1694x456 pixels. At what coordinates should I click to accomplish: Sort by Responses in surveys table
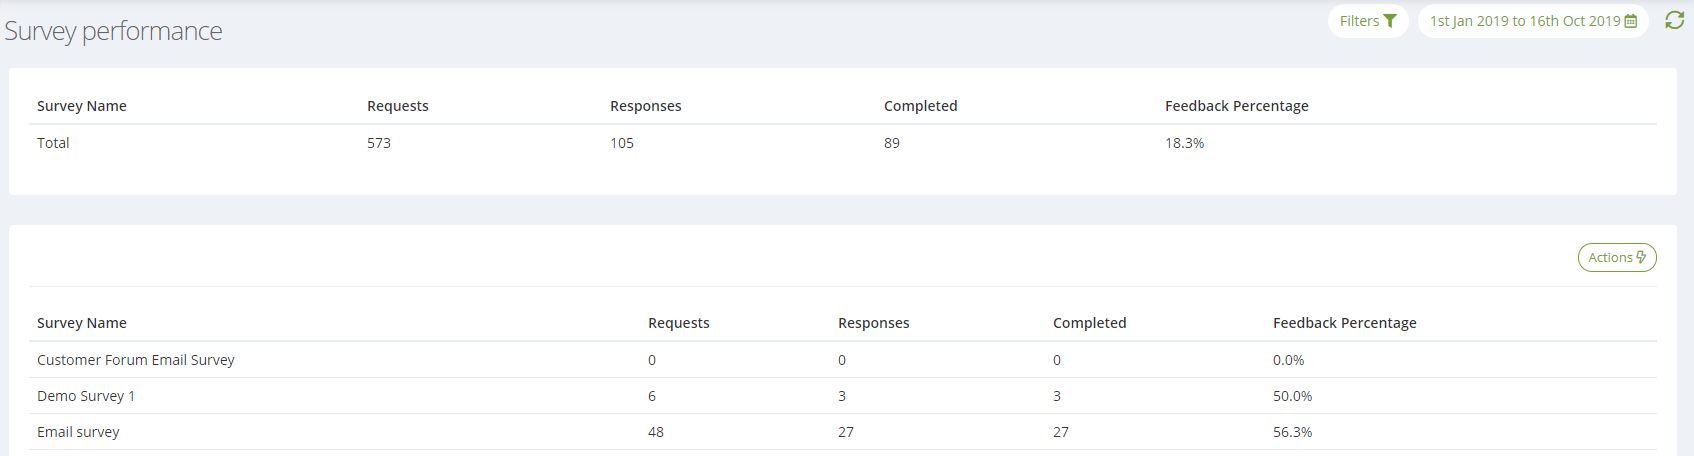click(874, 323)
